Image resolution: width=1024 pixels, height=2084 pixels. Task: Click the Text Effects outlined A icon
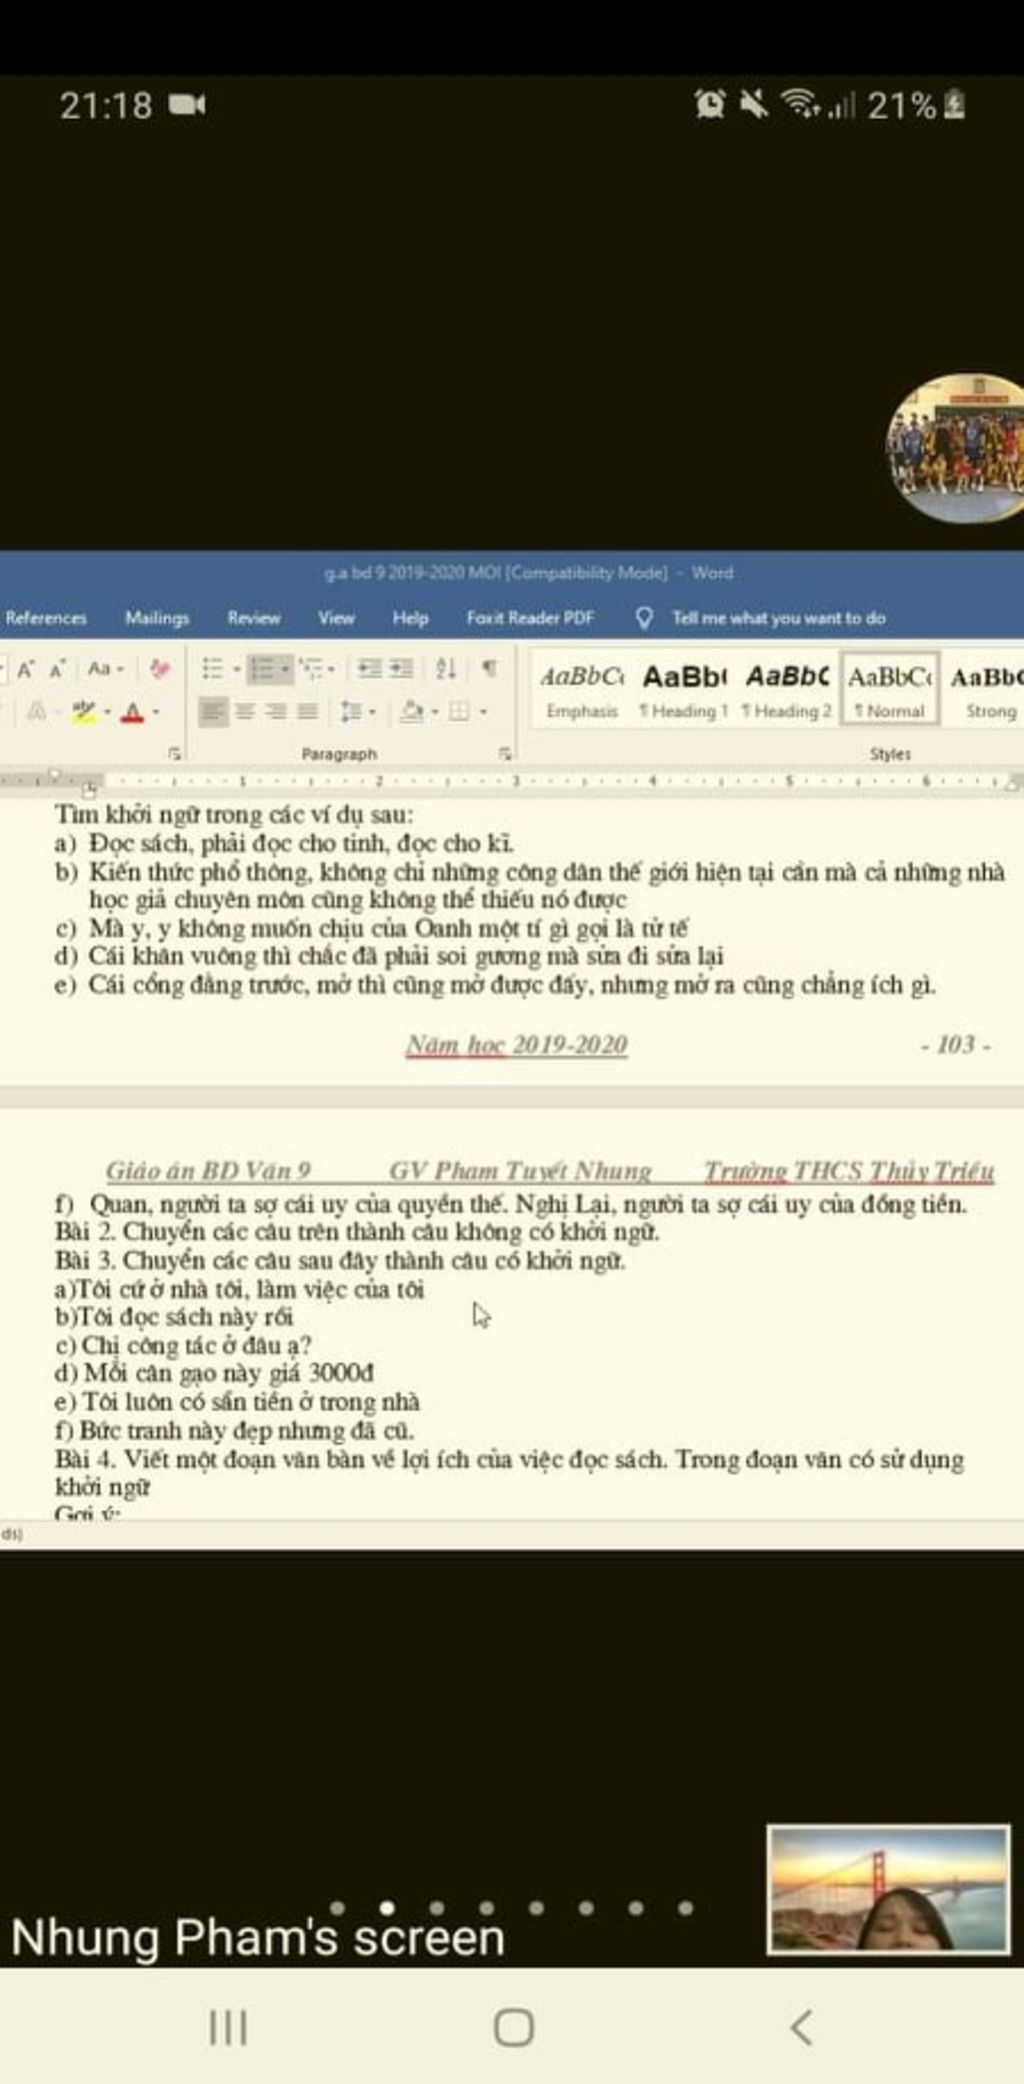coord(36,712)
